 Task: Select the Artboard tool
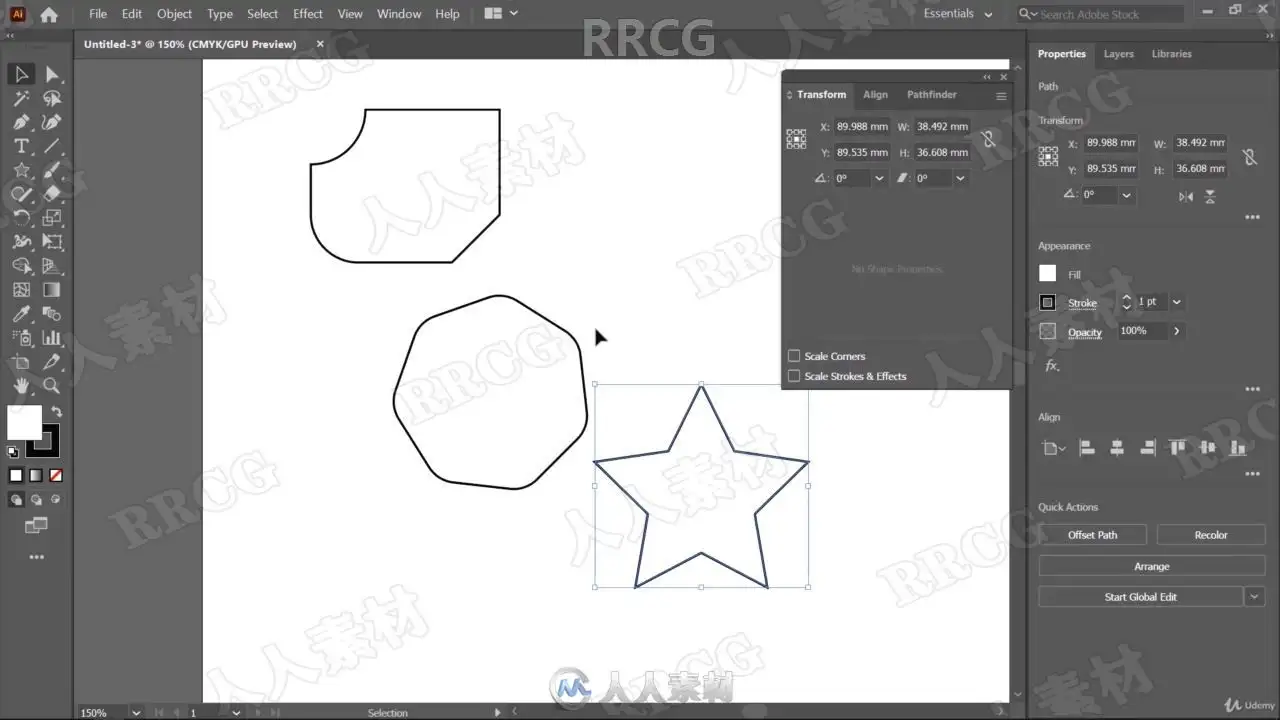(x=21, y=362)
